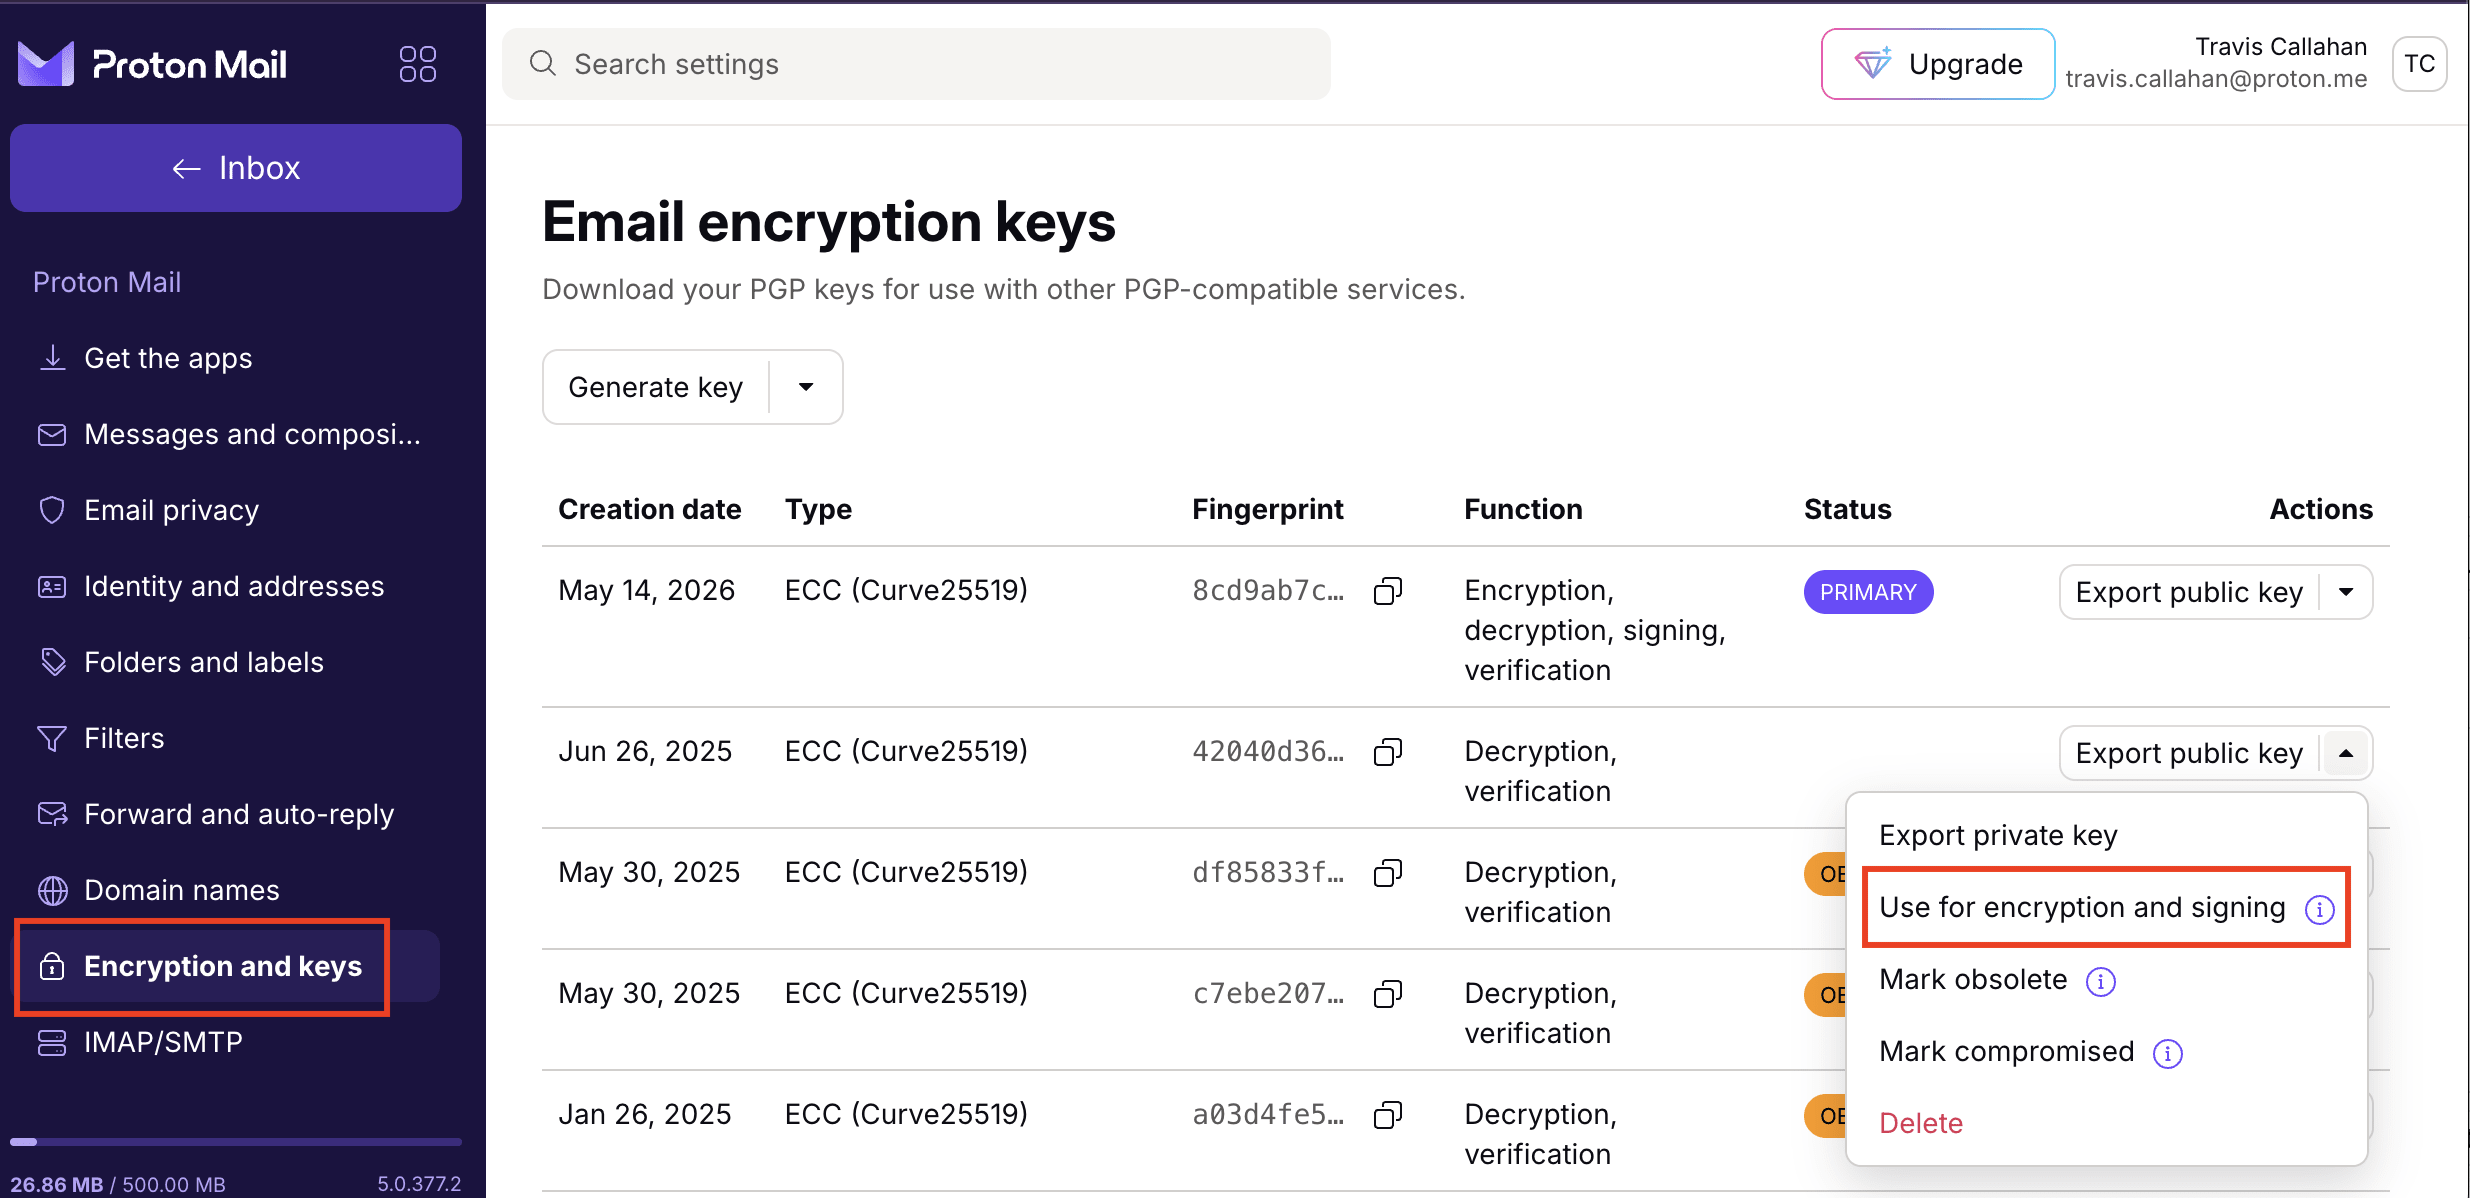Copy fingerprint a03d4fe5 to clipboard

click(1388, 1115)
